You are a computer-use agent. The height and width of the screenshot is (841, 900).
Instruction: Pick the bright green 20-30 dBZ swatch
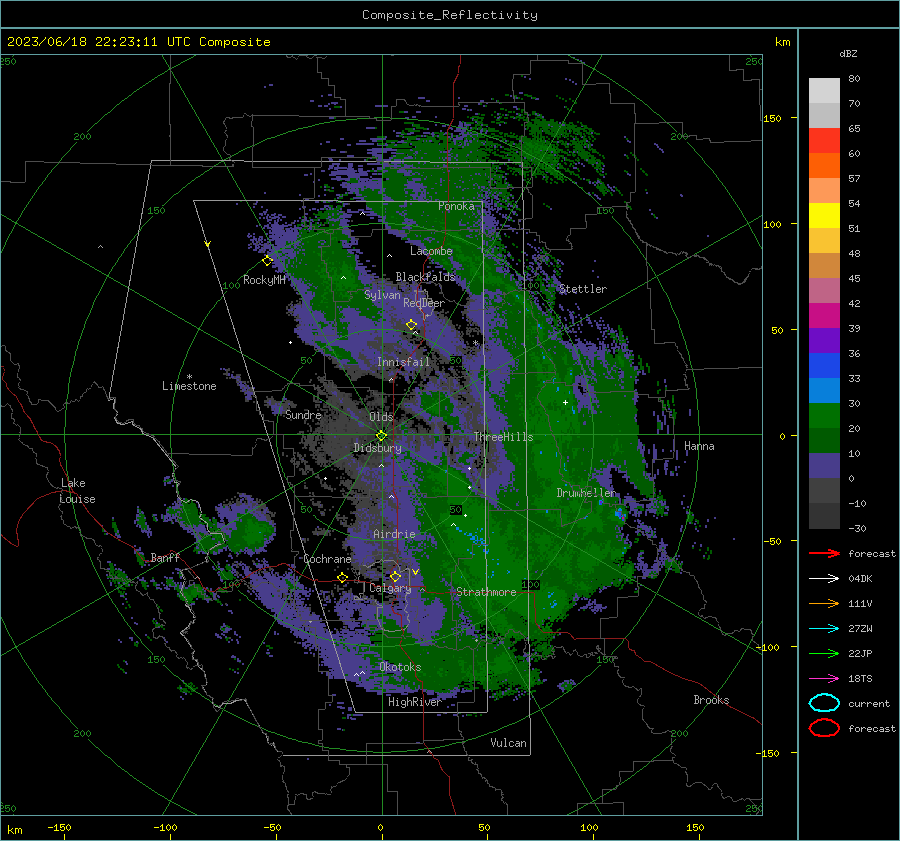click(x=824, y=415)
